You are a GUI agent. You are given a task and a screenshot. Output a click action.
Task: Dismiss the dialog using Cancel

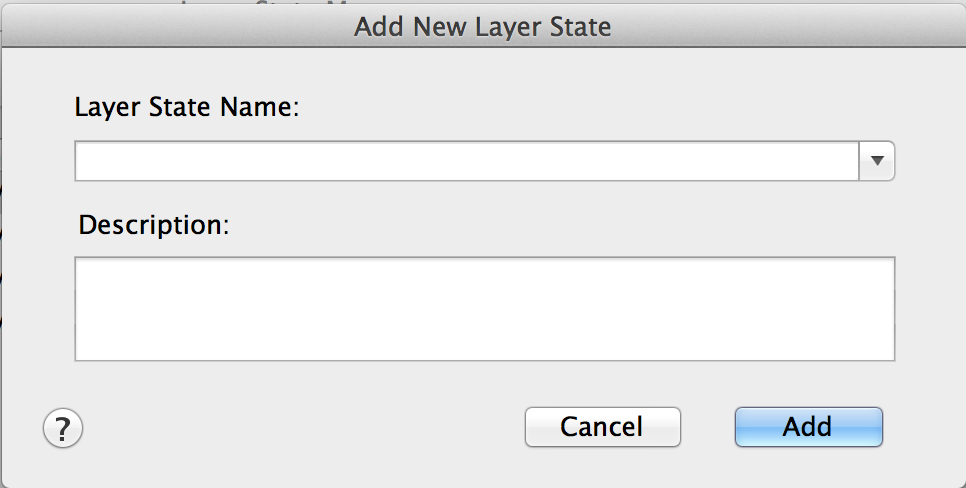(602, 426)
